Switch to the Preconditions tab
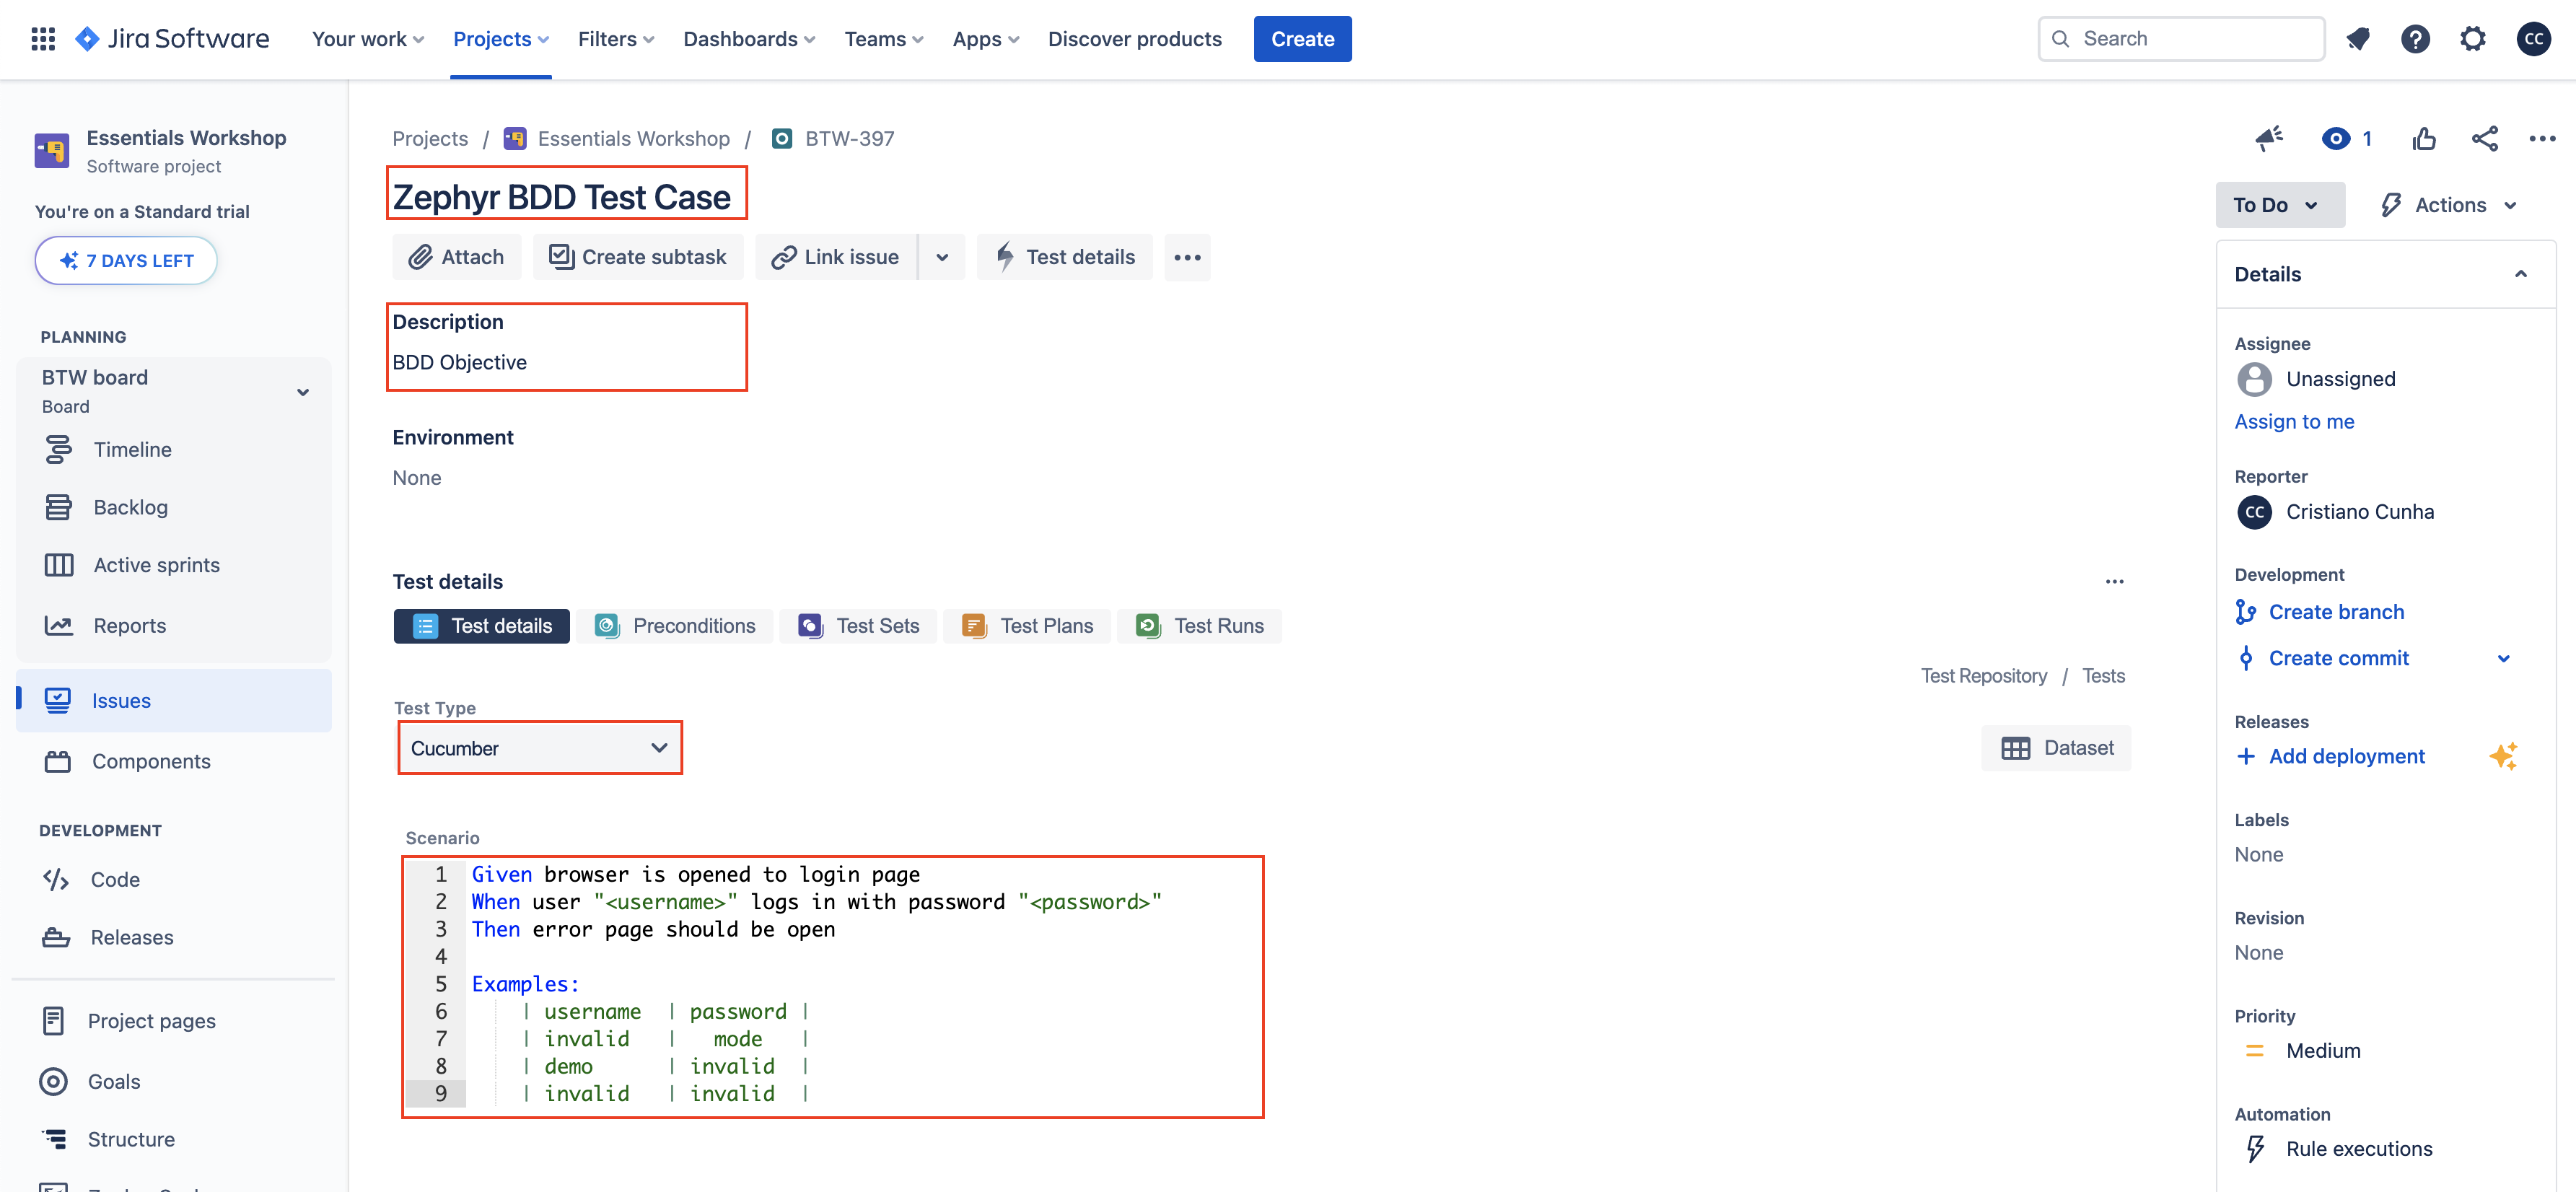Screen dimensions: 2576x1192 [676, 626]
